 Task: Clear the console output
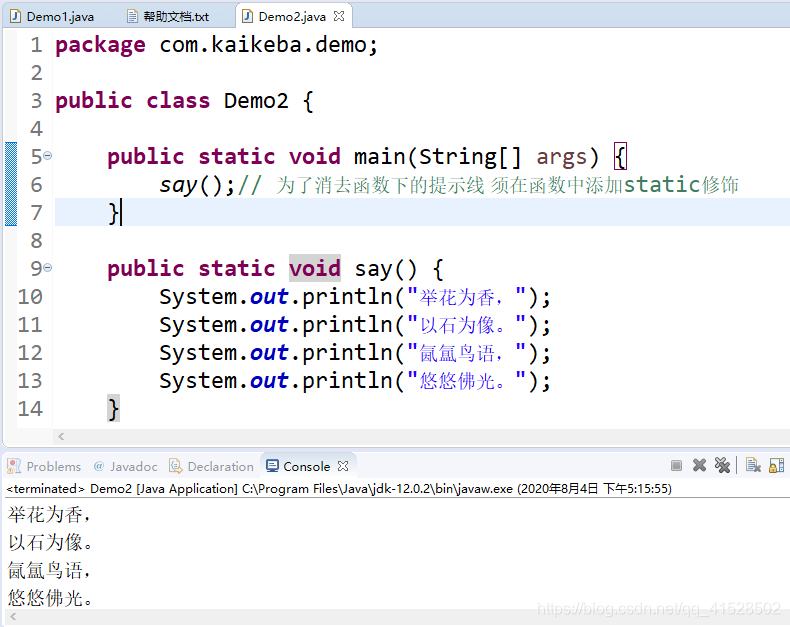pyautogui.click(x=753, y=465)
